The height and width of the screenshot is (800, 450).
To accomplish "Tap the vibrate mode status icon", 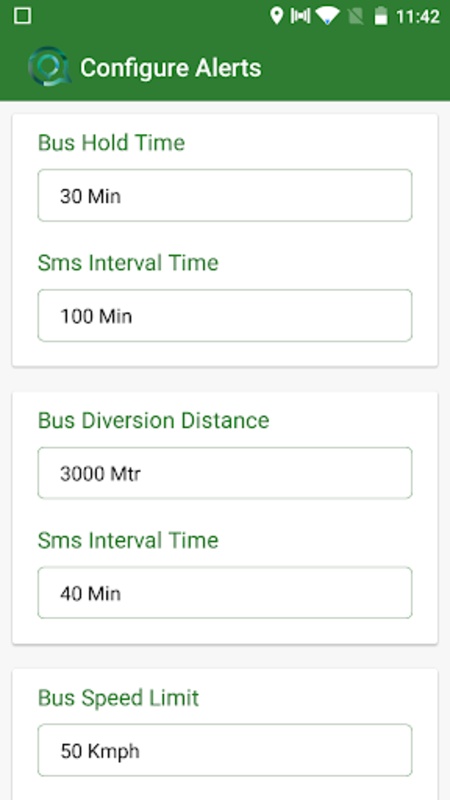I will pos(300,16).
